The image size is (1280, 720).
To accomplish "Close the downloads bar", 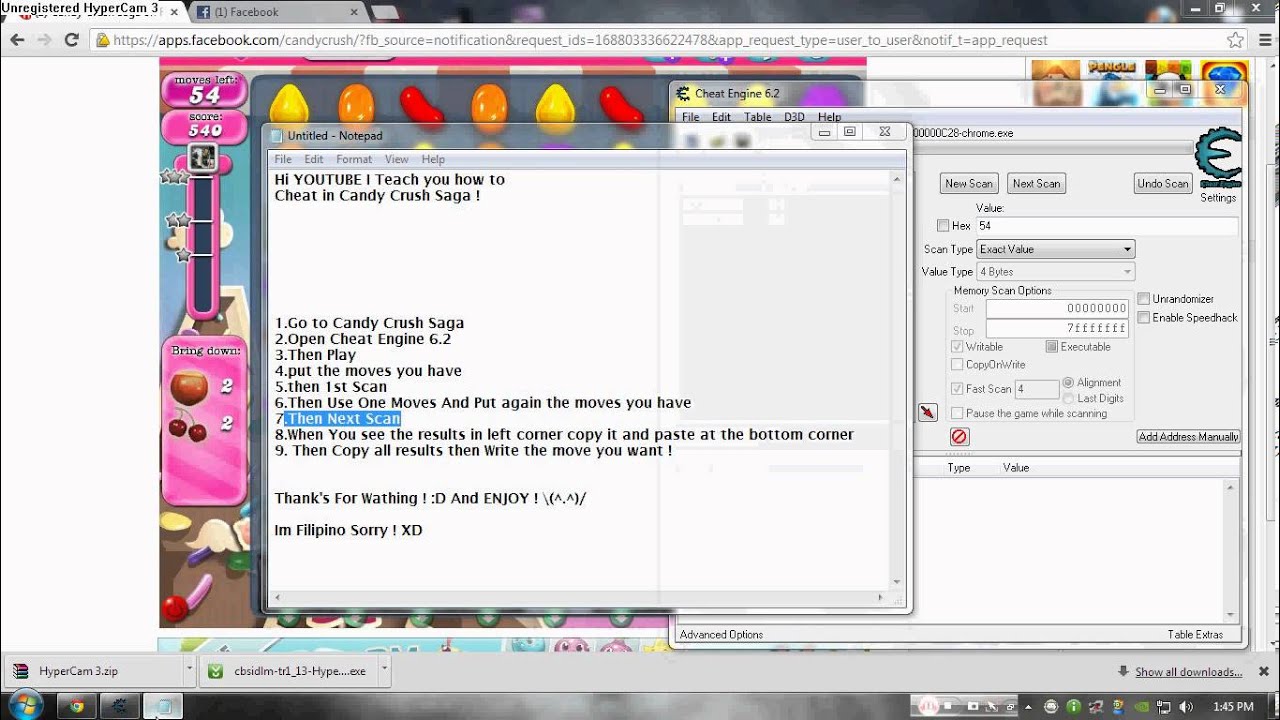I will (1264, 671).
